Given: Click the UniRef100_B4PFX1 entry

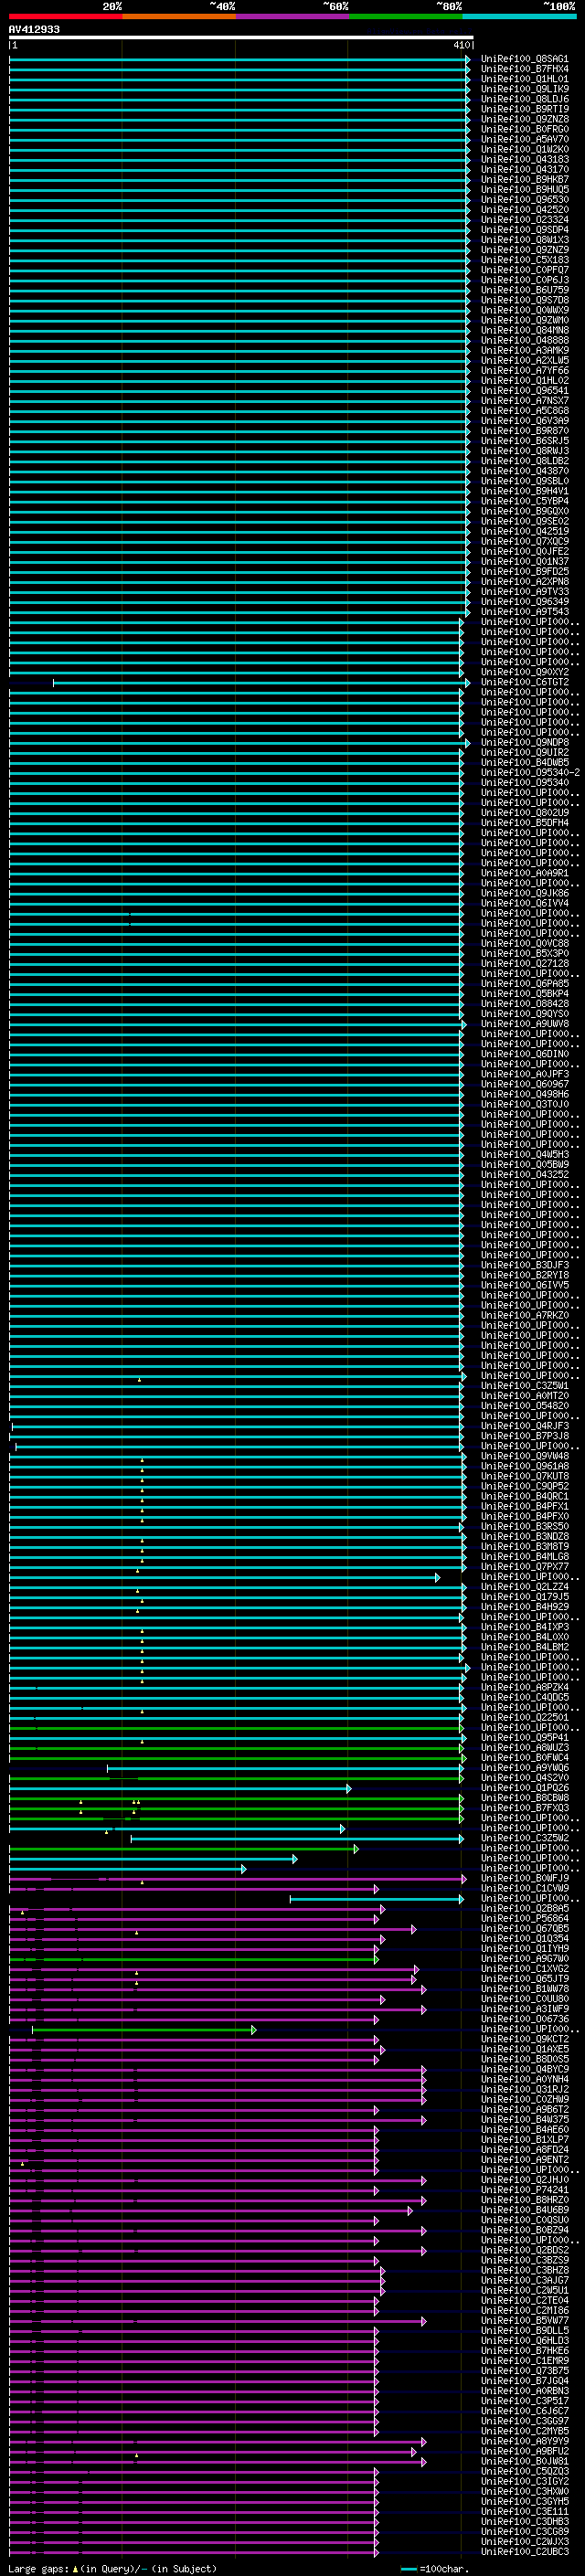Looking at the screenshot, I should point(525,1506).
